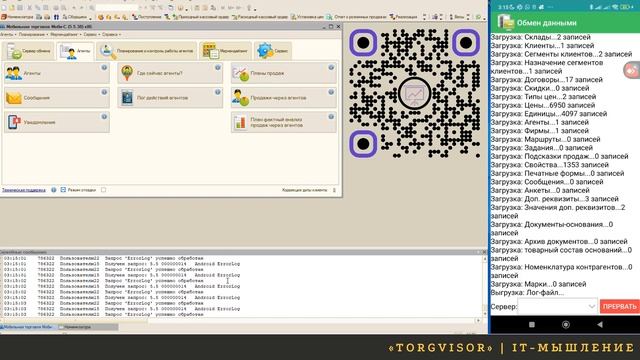Click Поступление toolbar button
The height and width of the screenshot is (360, 640).
147,17
